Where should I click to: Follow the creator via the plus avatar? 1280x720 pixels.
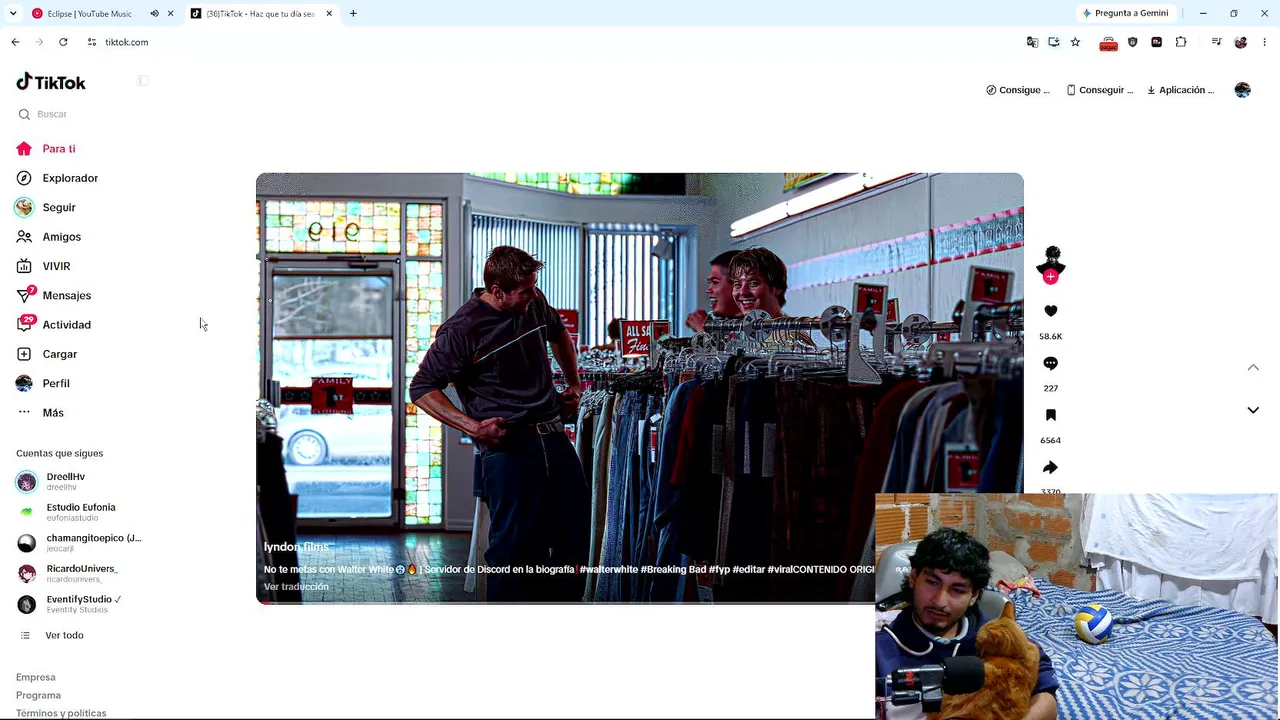click(x=1050, y=278)
